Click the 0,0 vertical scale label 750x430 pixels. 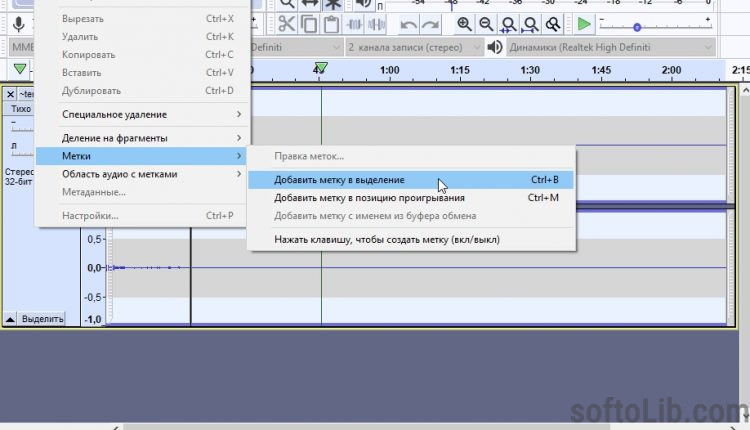[x=94, y=267]
